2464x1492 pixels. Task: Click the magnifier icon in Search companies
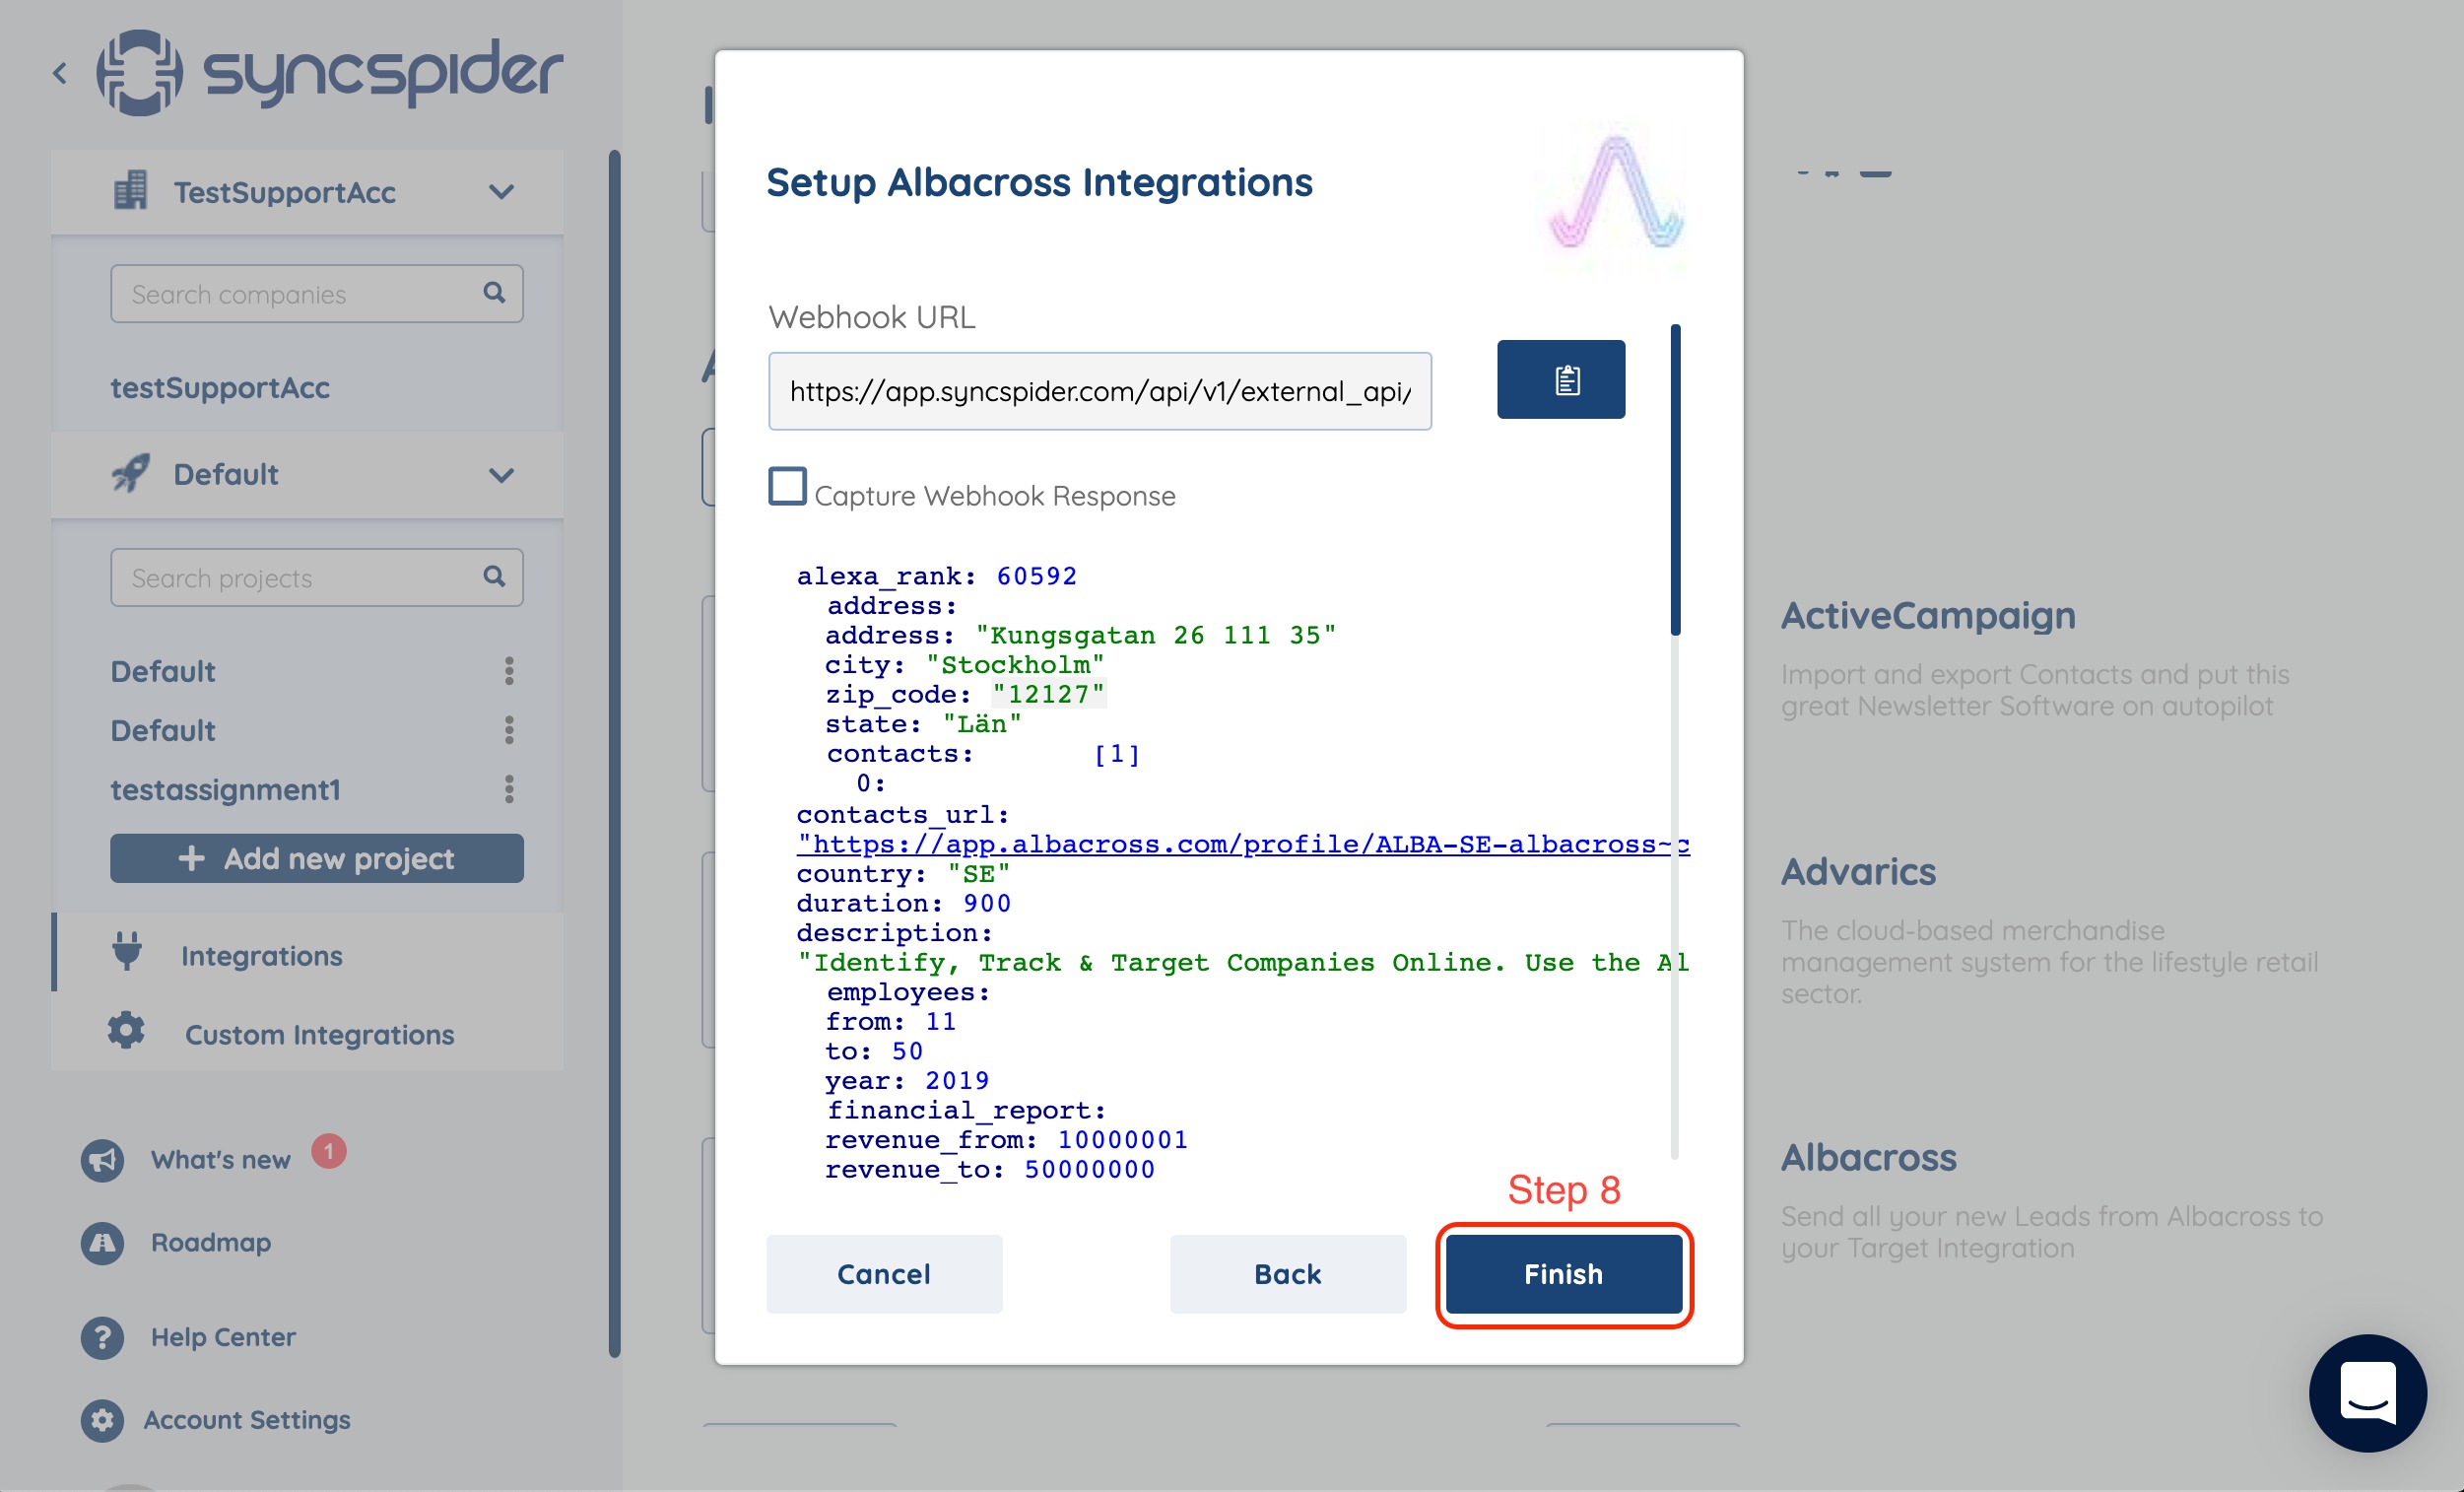pyautogui.click(x=494, y=292)
